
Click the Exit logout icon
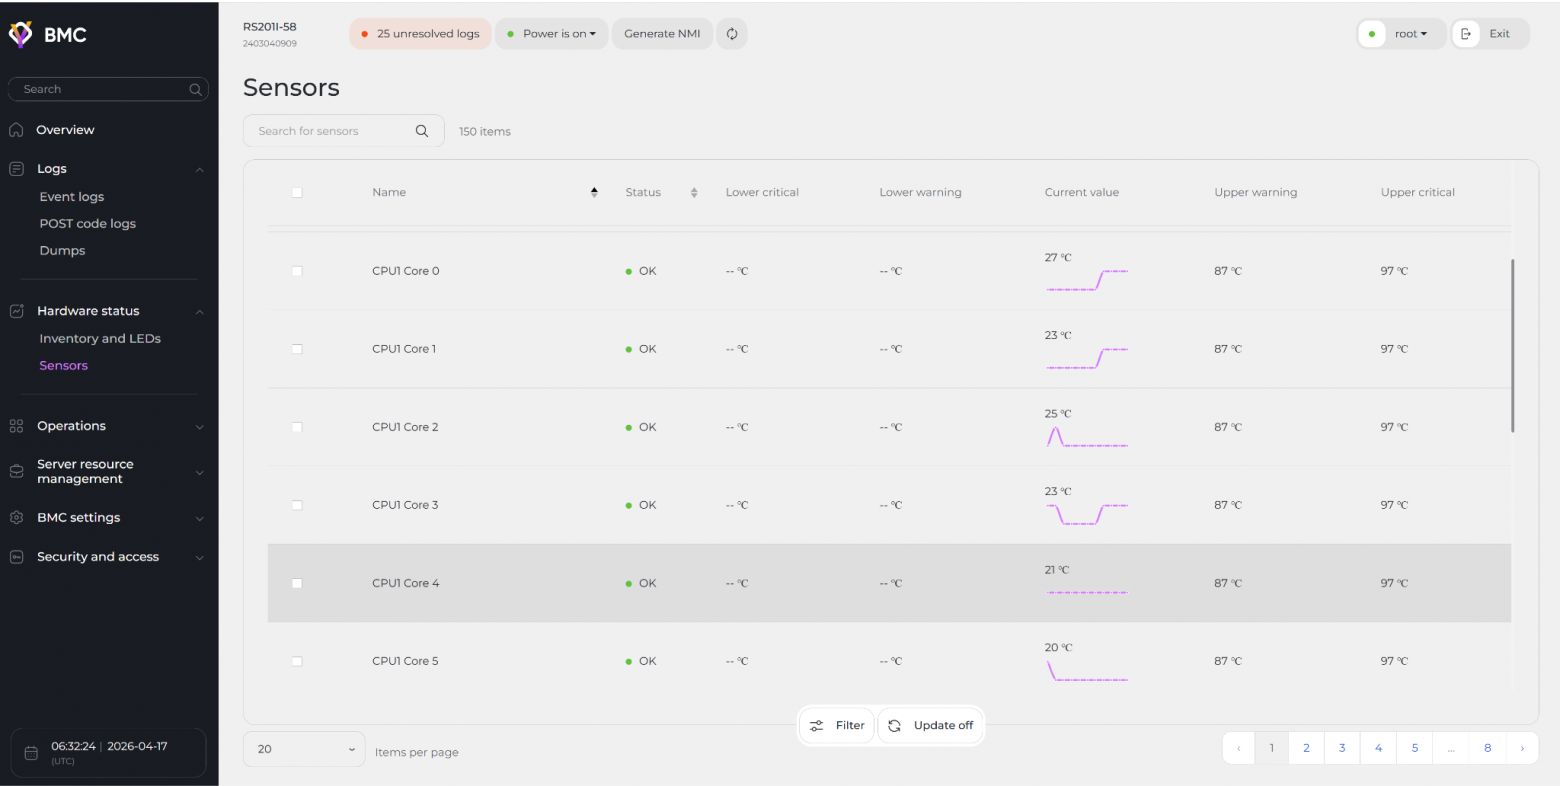point(1466,34)
